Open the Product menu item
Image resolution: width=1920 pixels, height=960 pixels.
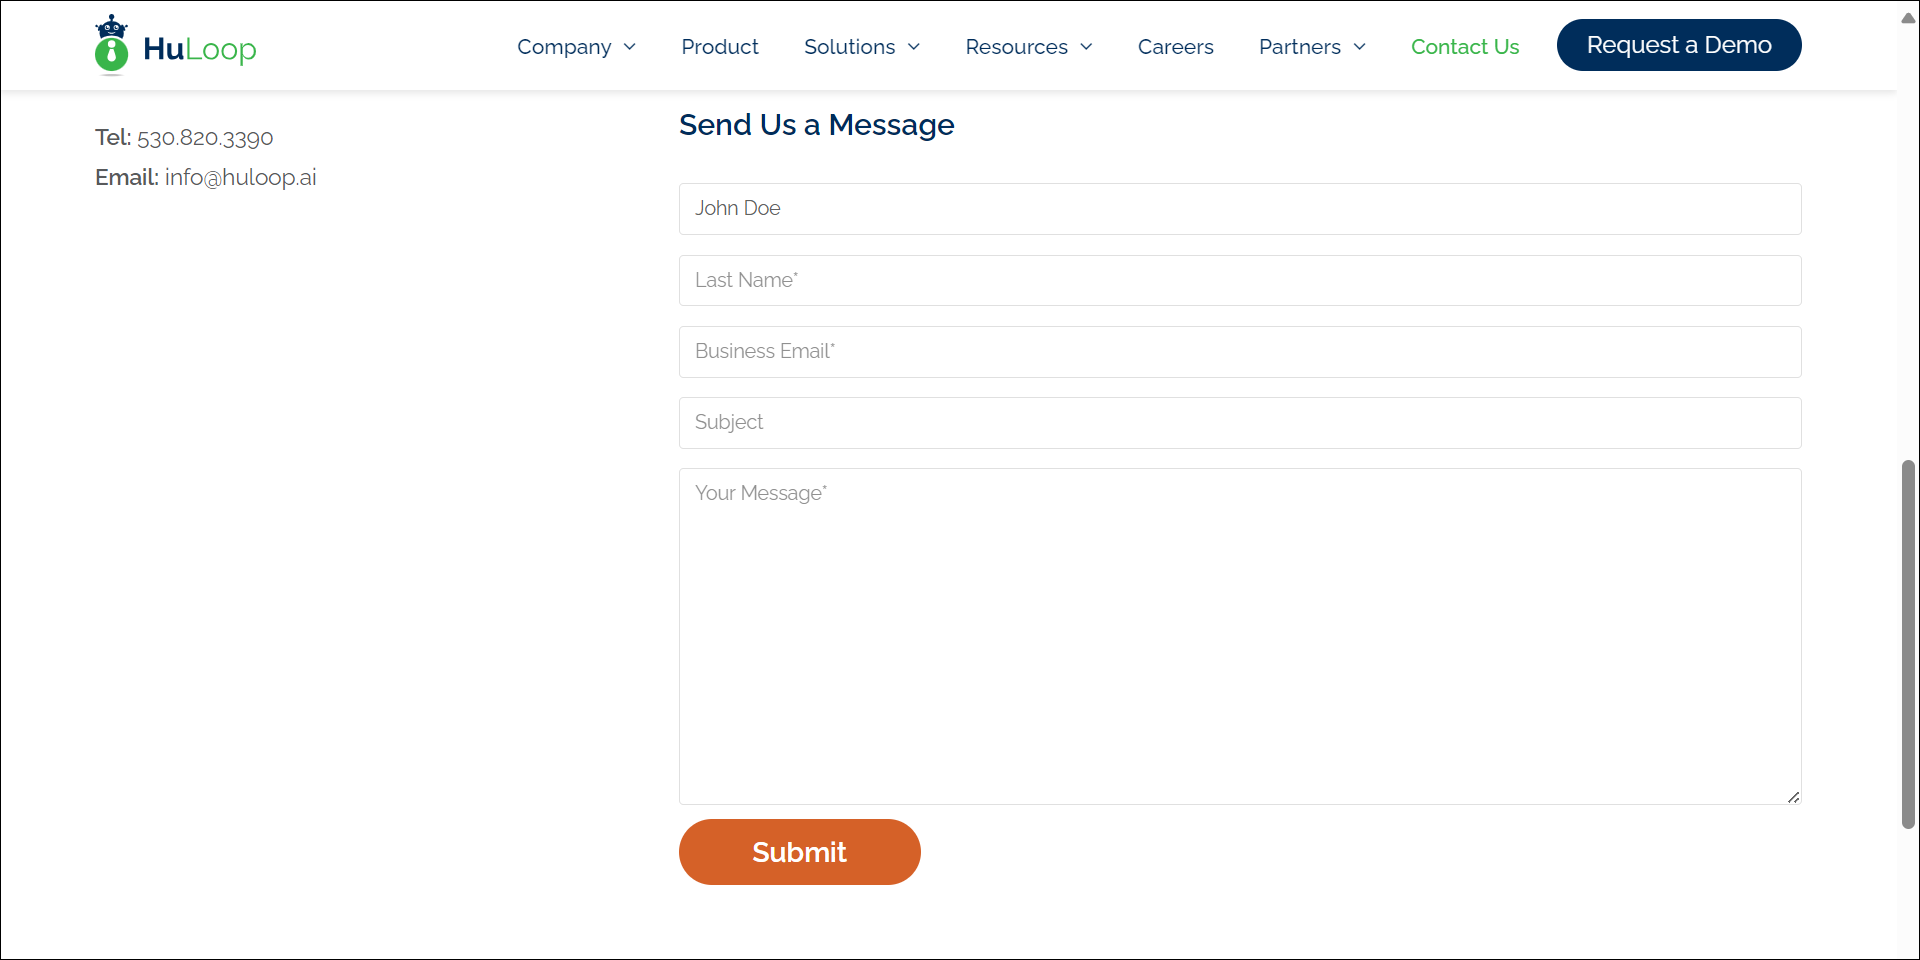719,47
